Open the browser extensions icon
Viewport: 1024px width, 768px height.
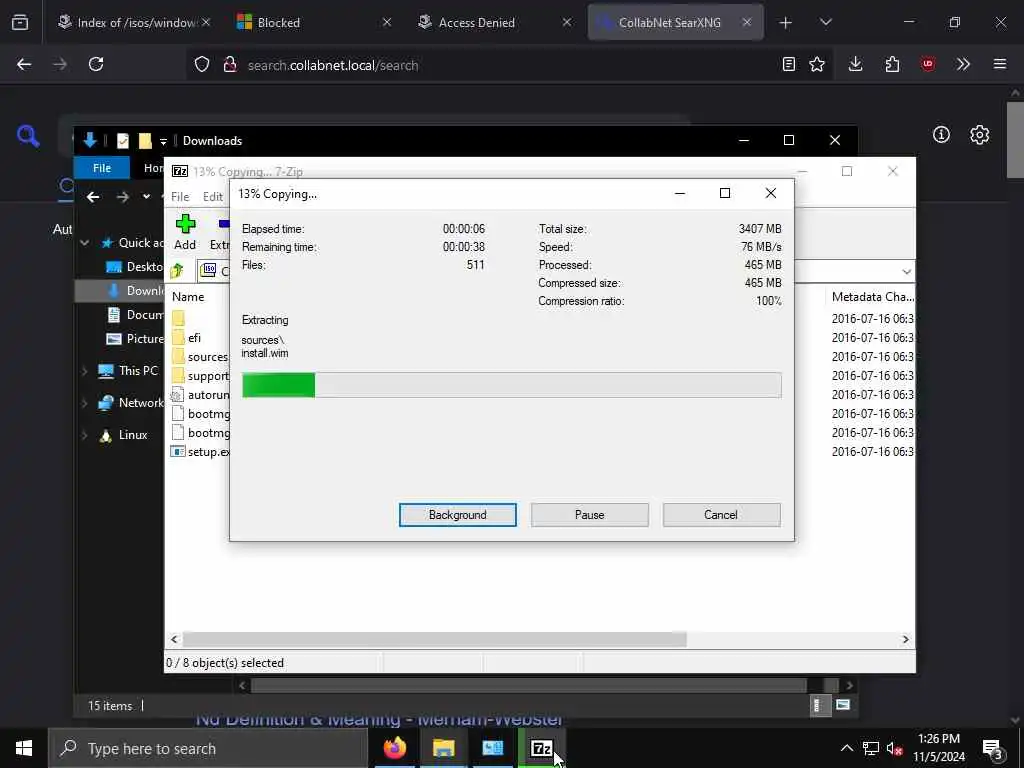(x=891, y=64)
